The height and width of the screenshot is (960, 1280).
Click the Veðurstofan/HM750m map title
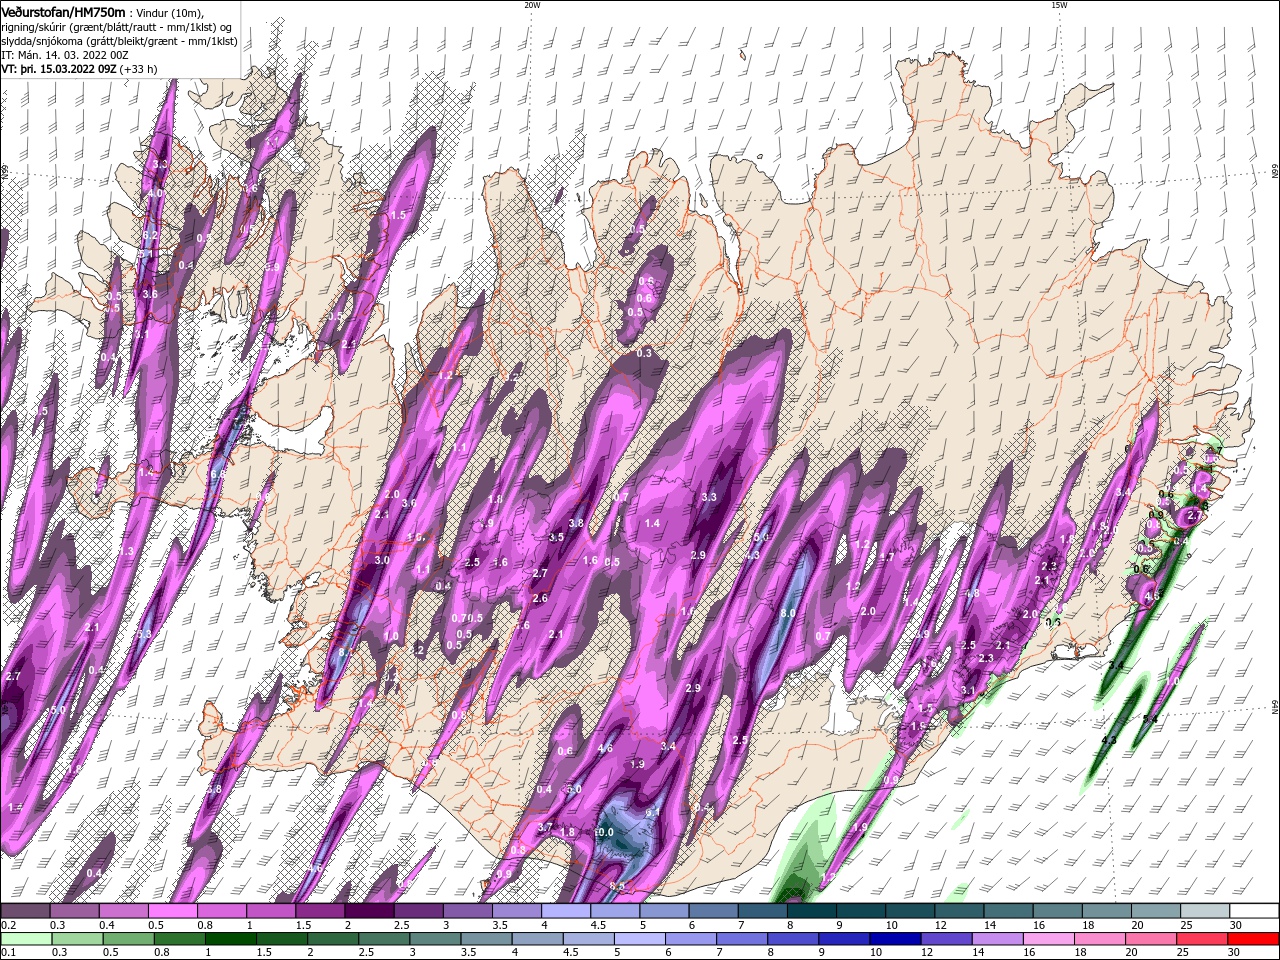tap(63, 12)
